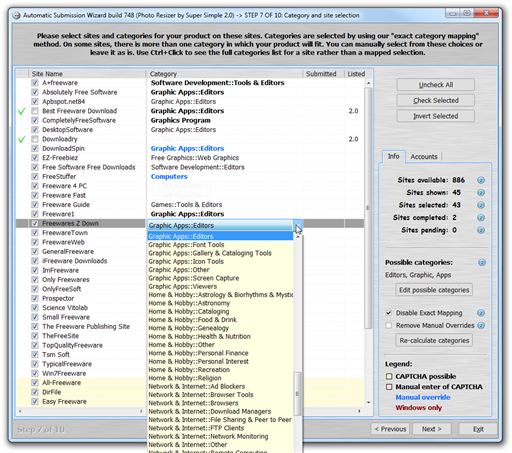Select Home & Hobby::Genealogy option
Viewport: 512px width, 453px height.
click(220, 328)
